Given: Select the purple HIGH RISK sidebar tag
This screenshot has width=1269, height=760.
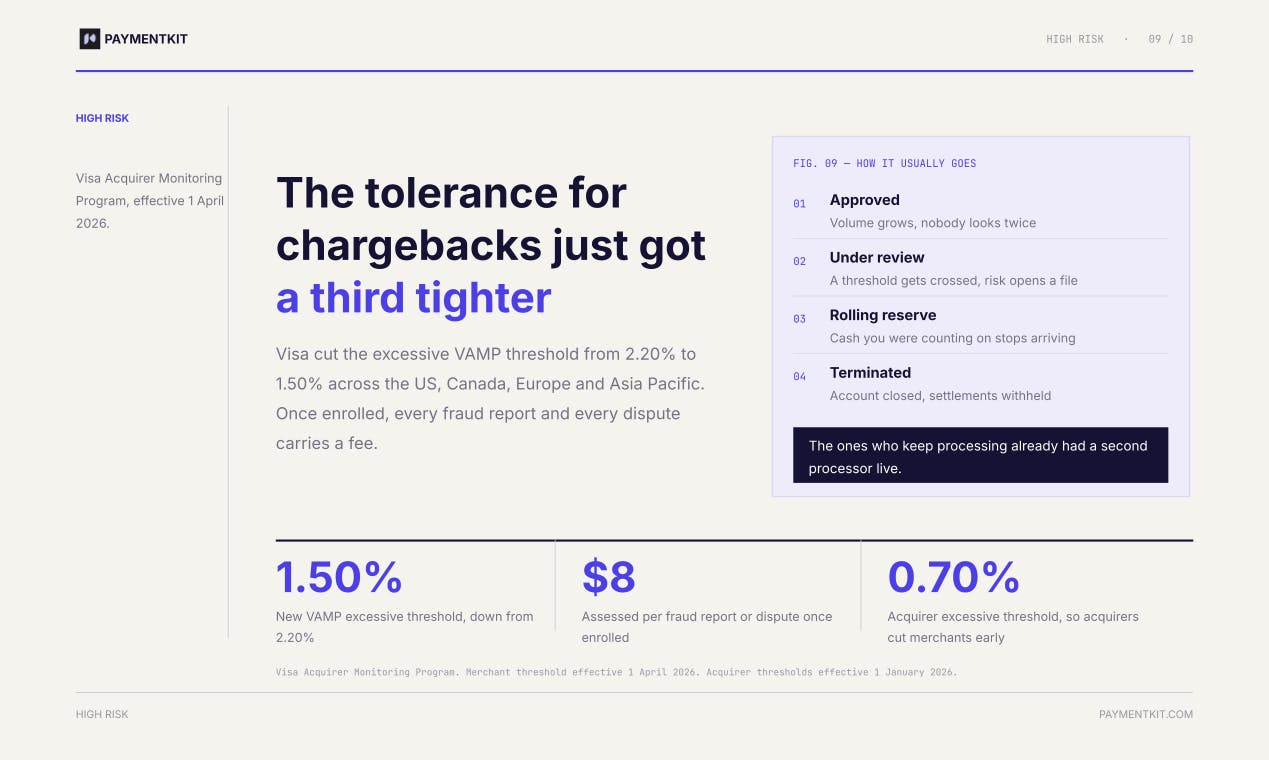Looking at the screenshot, I should point(102,118).
